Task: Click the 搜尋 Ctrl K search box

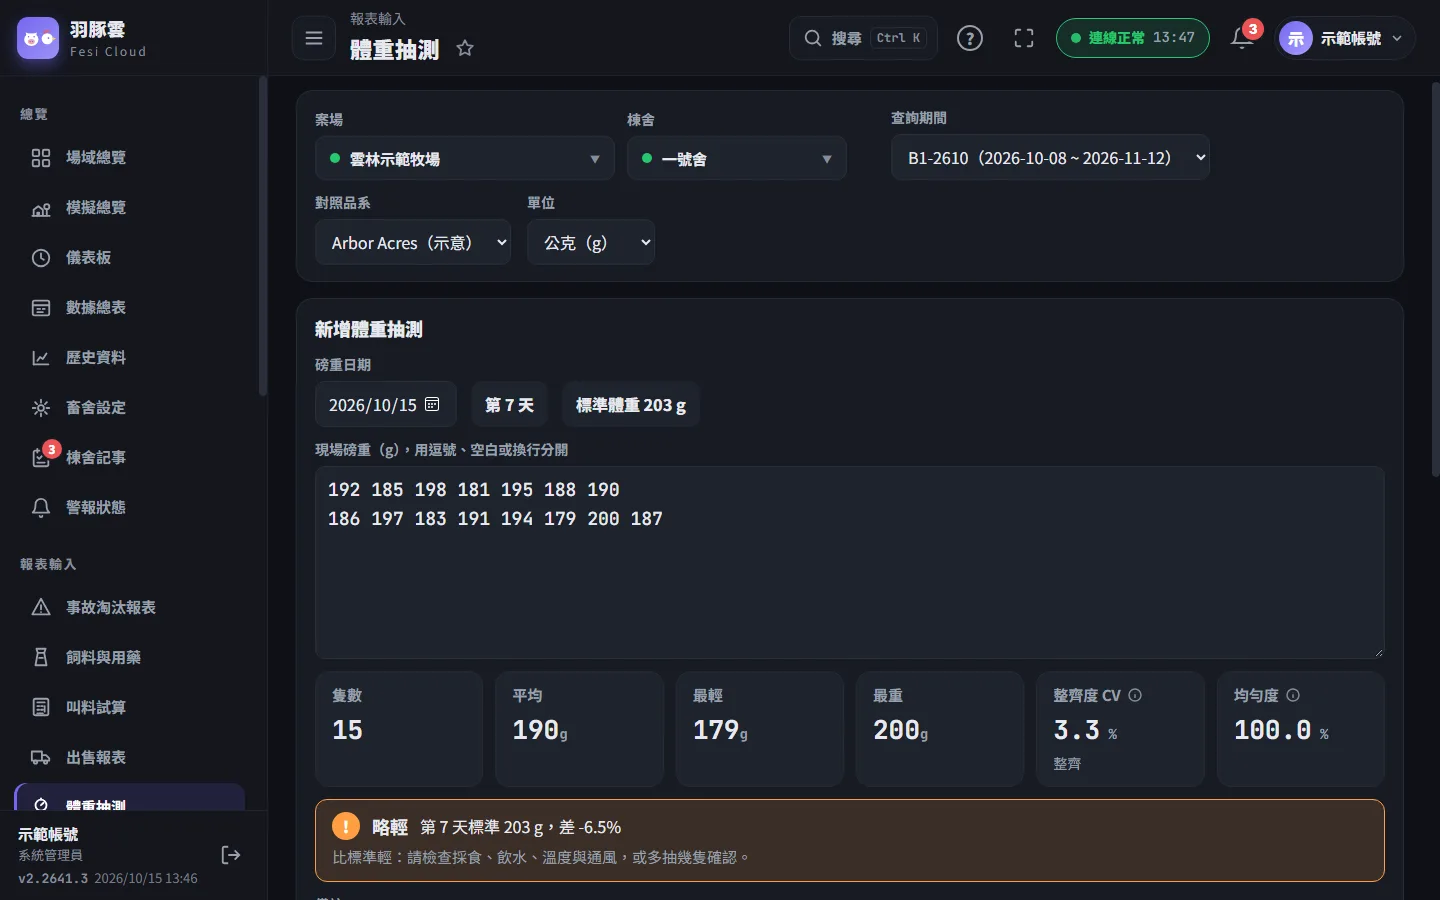Action: [x=864, y=38]
